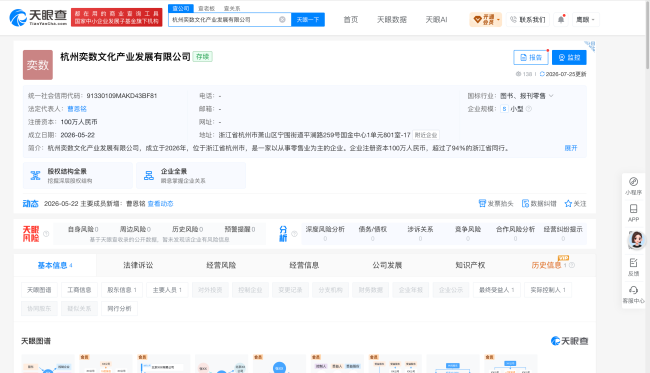Expand the company 简介 with 展开
Image resolution: width=650 pixels, height=373 pixels.
571,148
